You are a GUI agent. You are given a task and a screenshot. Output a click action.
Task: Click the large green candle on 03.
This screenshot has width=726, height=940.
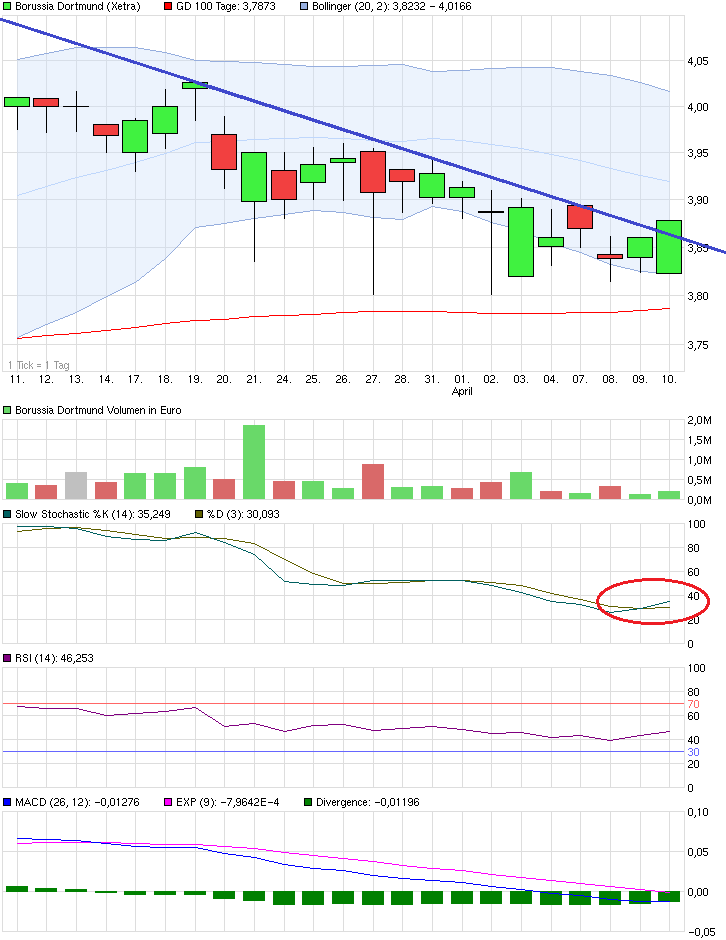click(521, 242)
